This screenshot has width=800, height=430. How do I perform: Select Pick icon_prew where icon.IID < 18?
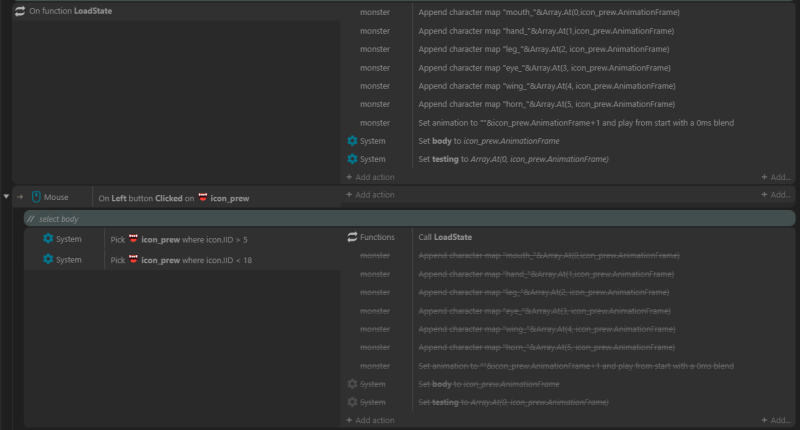(x=181, y=260)
